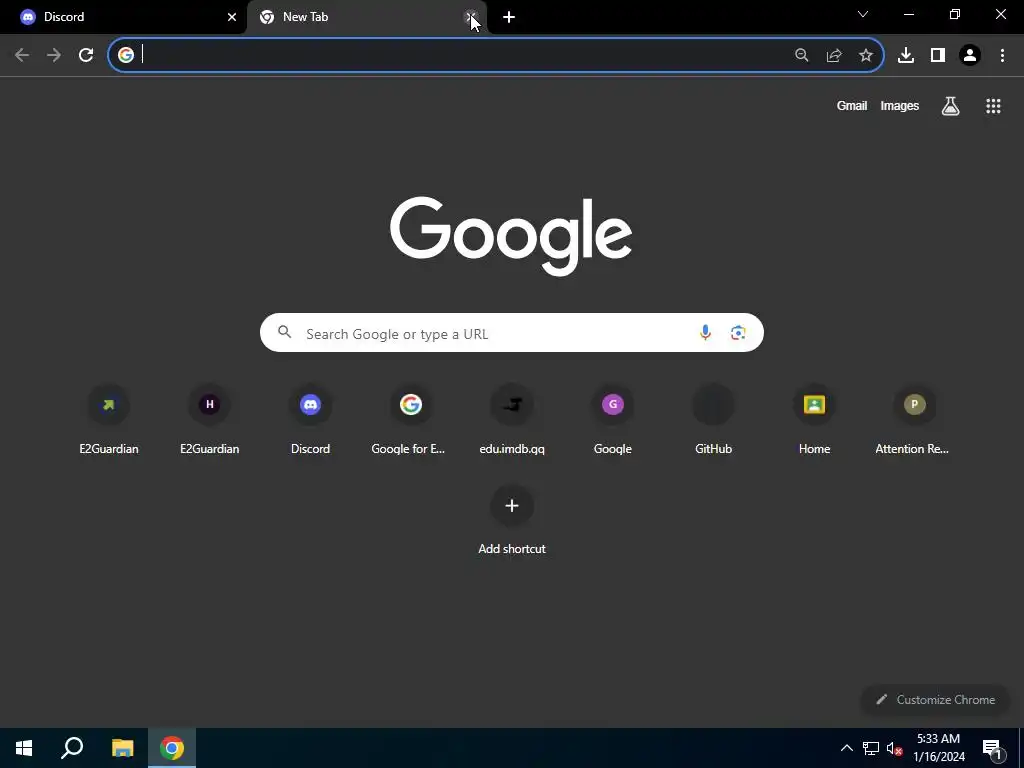Screen dimensions: 1024x768
Task: Open the Google apps grid
Action: click(993, 106)
